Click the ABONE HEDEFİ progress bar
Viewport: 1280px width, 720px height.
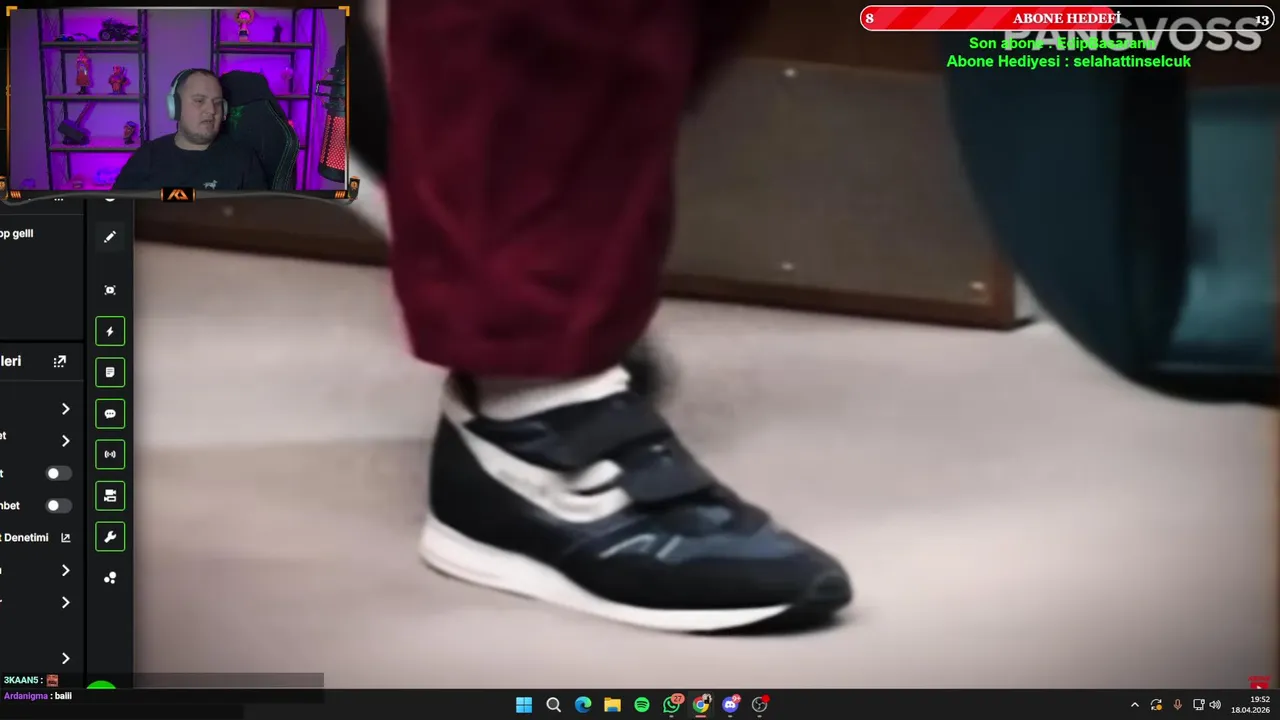tap(1067, 18)
